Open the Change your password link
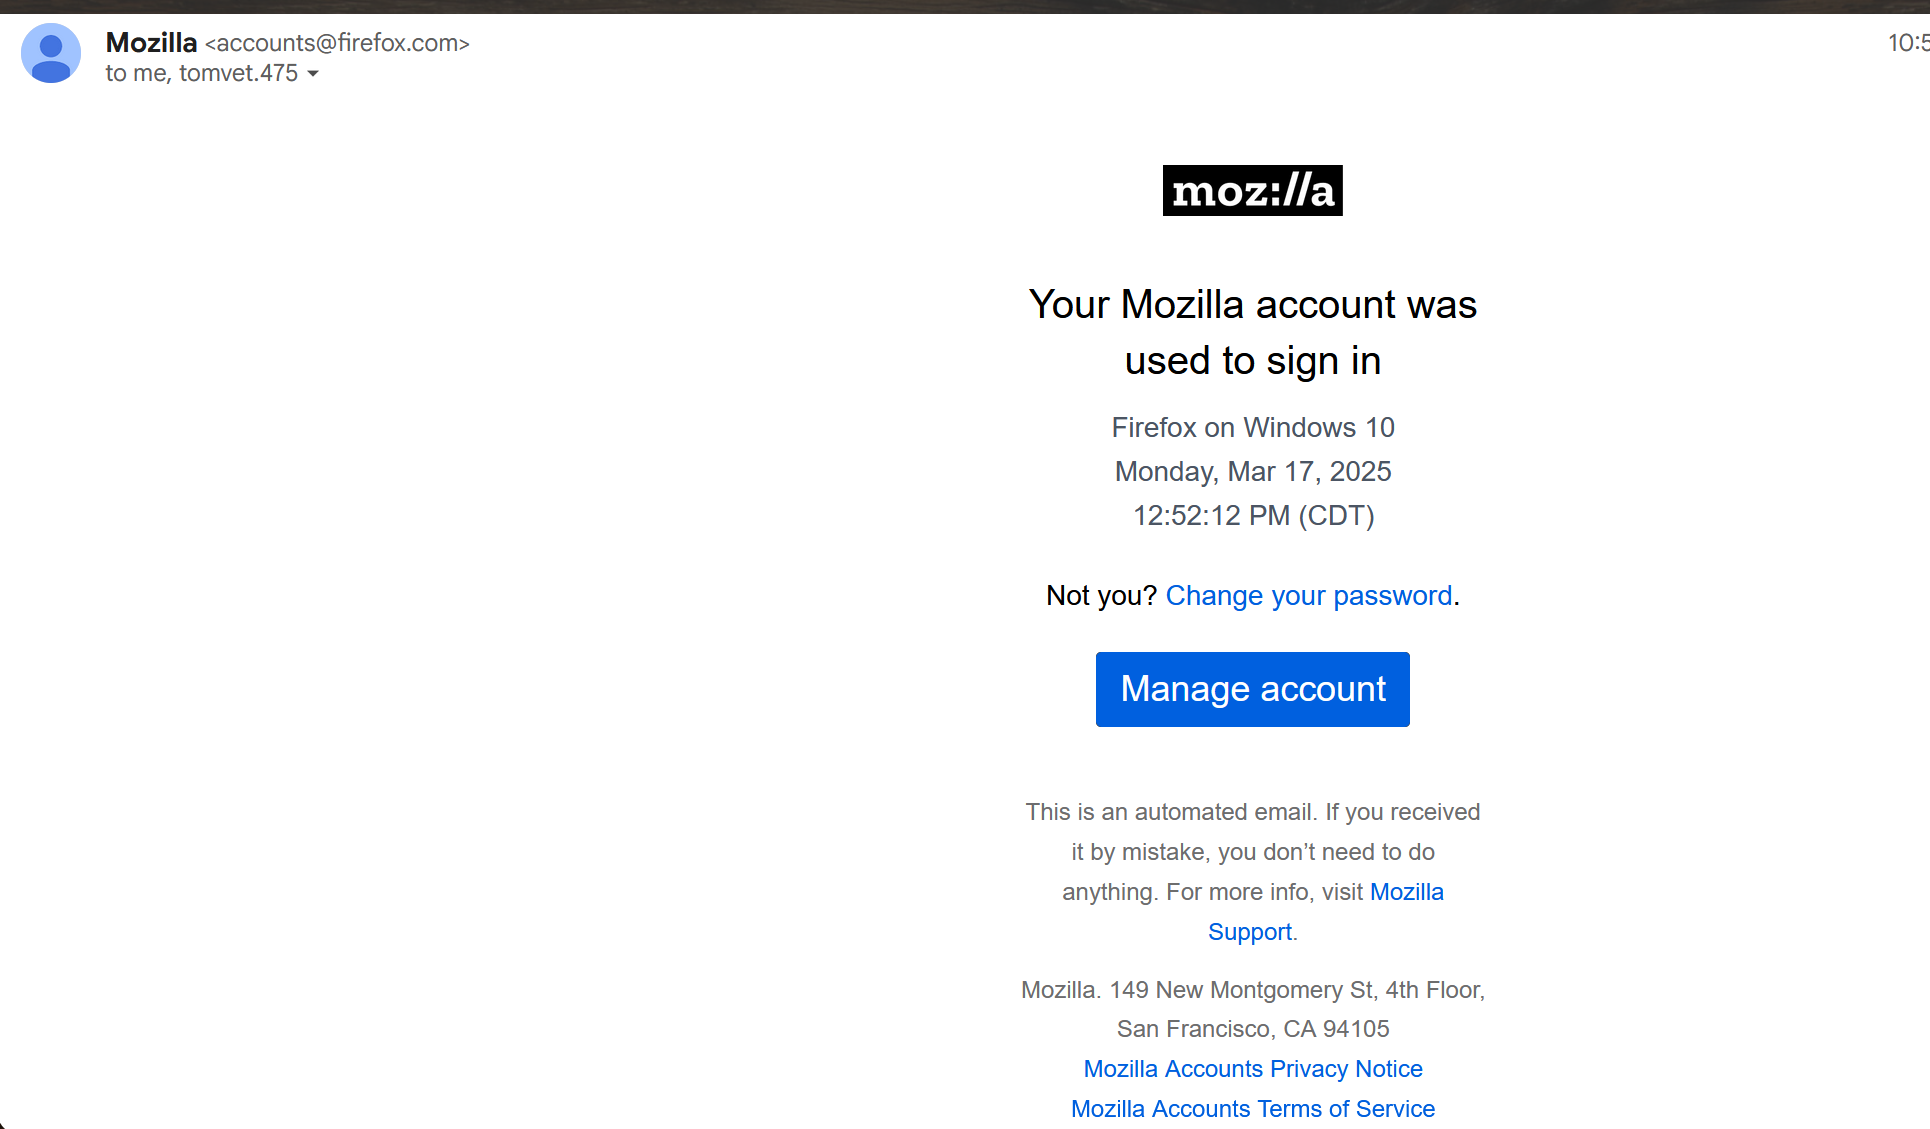The image size is (1930, 1129). tap(1308, 596)
